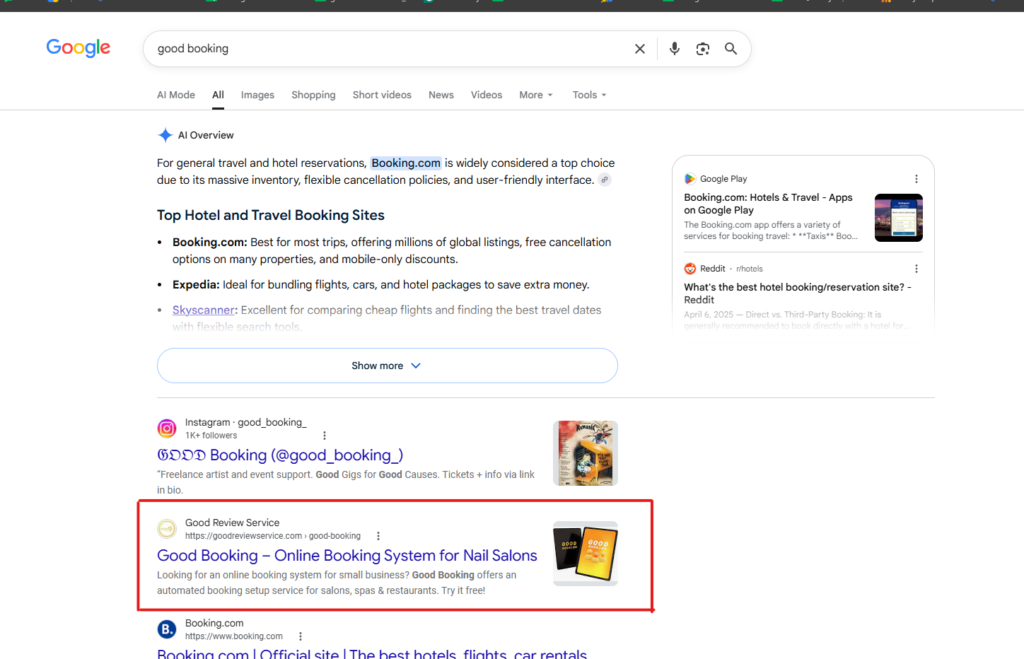
Task: Go to Shopping tab
Action: point(313,95)
